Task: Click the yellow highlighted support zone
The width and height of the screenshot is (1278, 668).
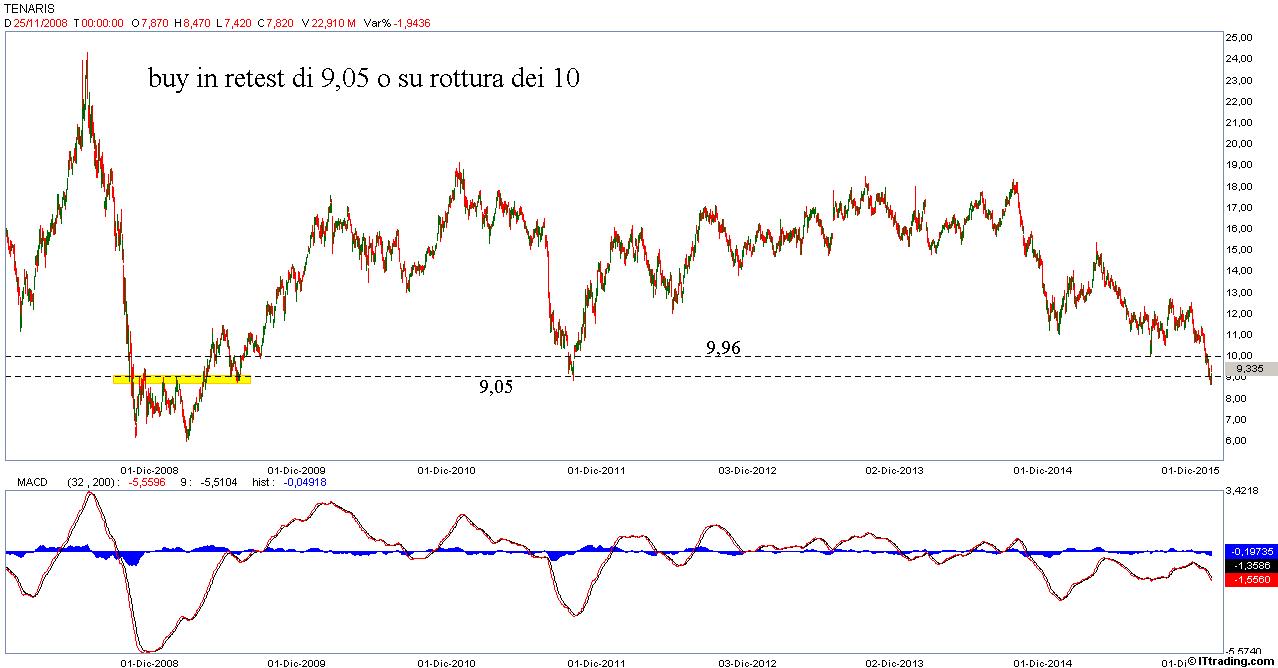Action: (x=181, y=379)
